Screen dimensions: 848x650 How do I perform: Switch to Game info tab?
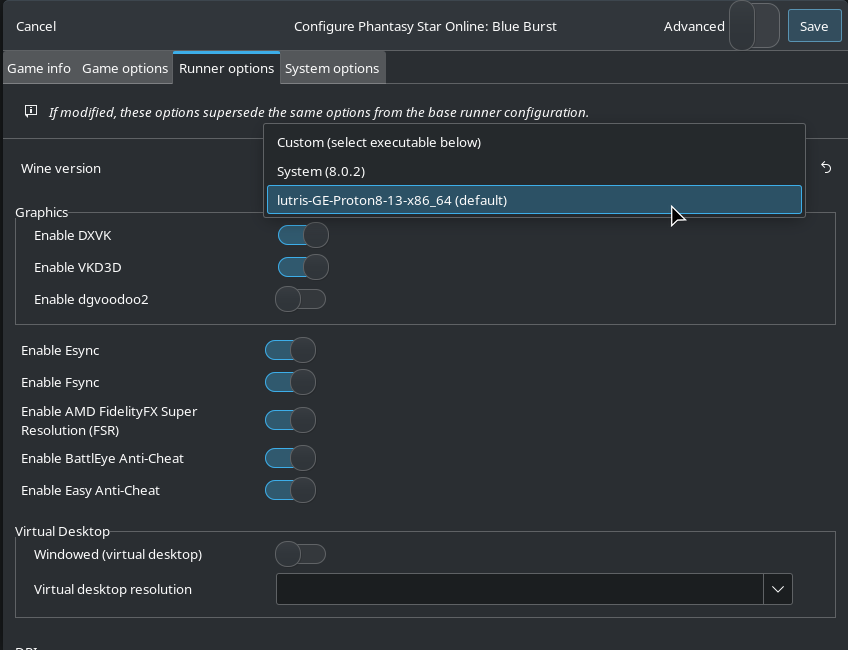pos(39,68)
